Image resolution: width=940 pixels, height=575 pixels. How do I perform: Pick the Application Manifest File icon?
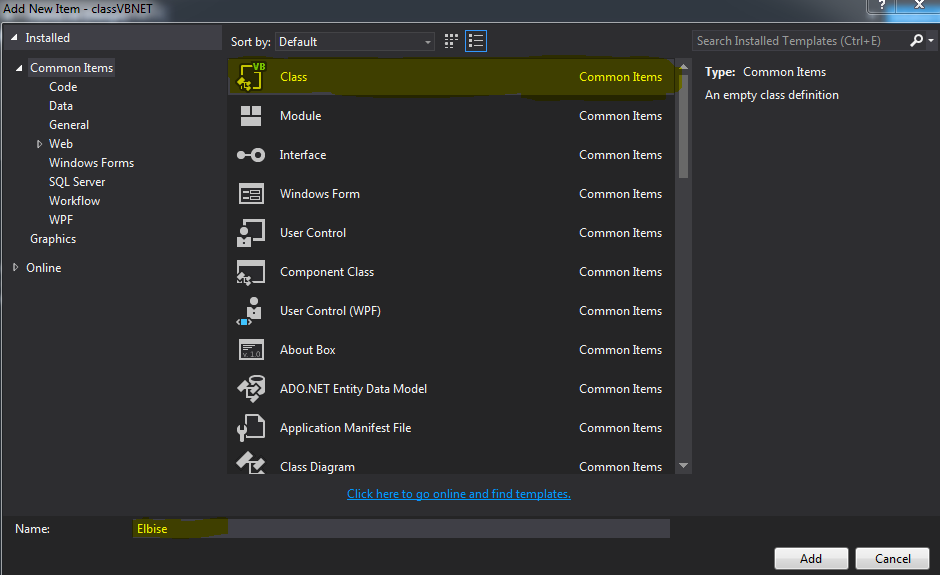coord(251,428)
